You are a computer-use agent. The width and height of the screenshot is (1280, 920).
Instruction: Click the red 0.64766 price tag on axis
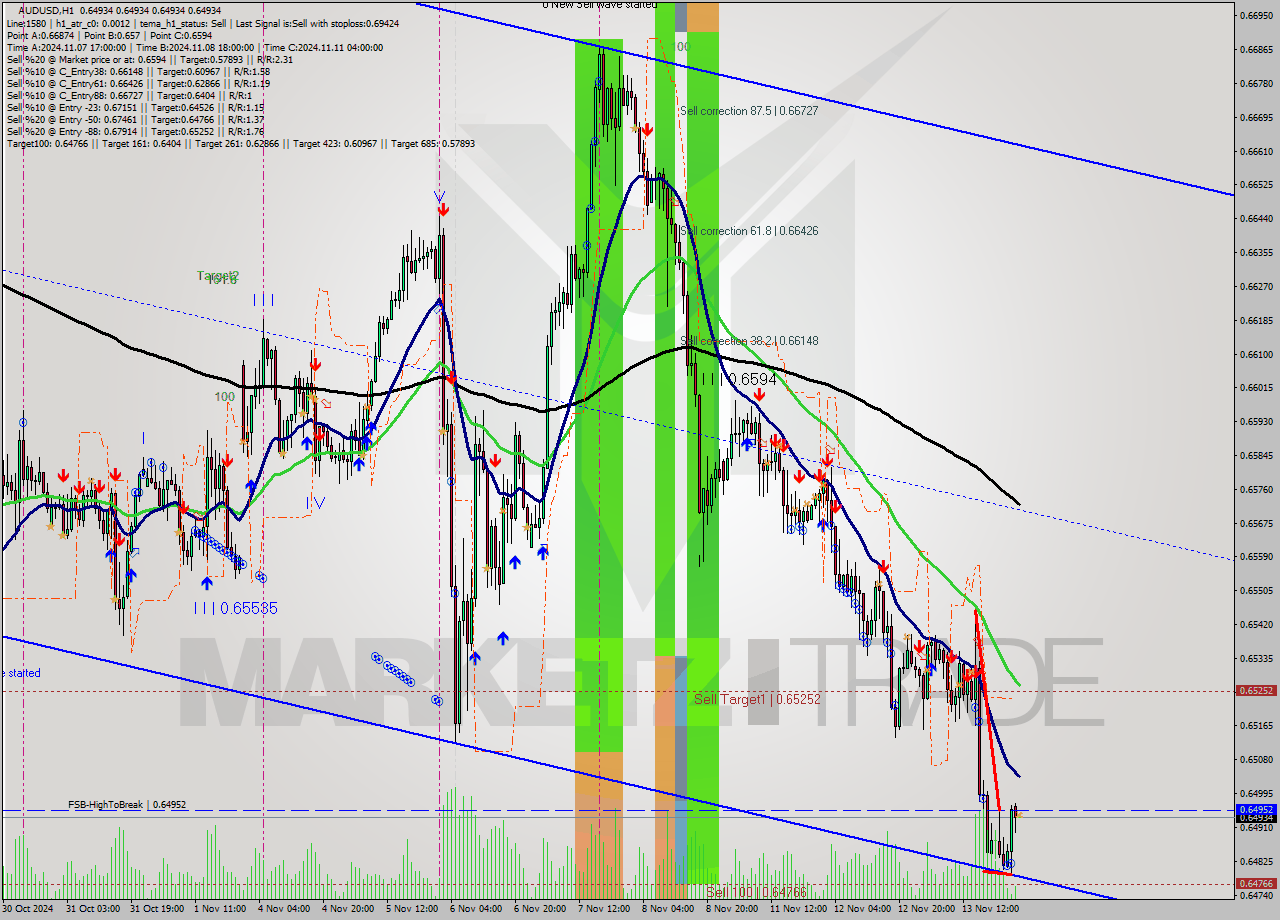point(1255,883)
